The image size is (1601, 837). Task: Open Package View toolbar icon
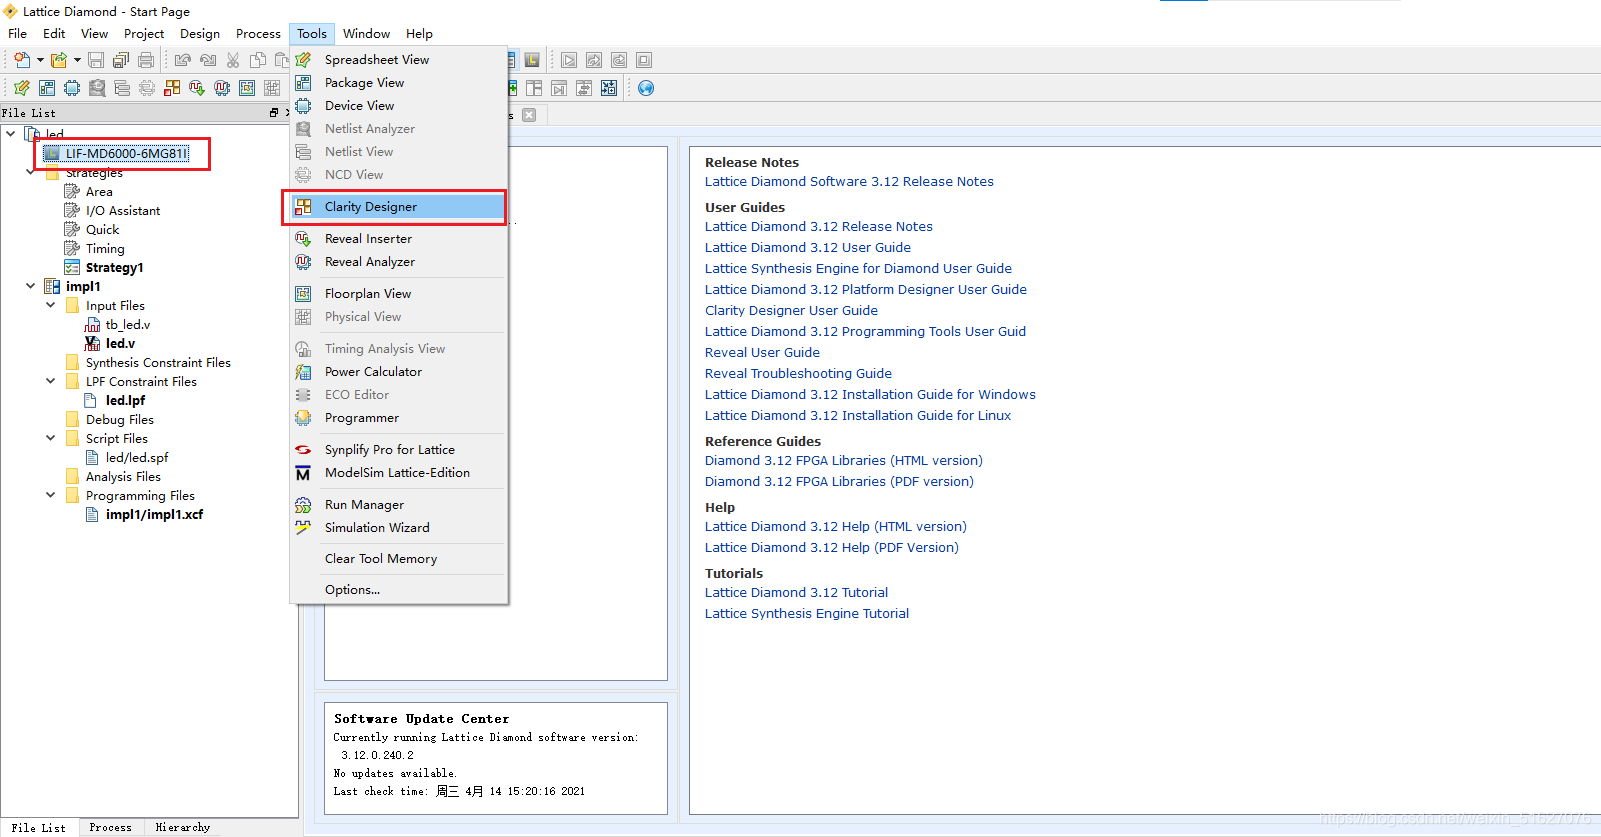coord(47,88)
